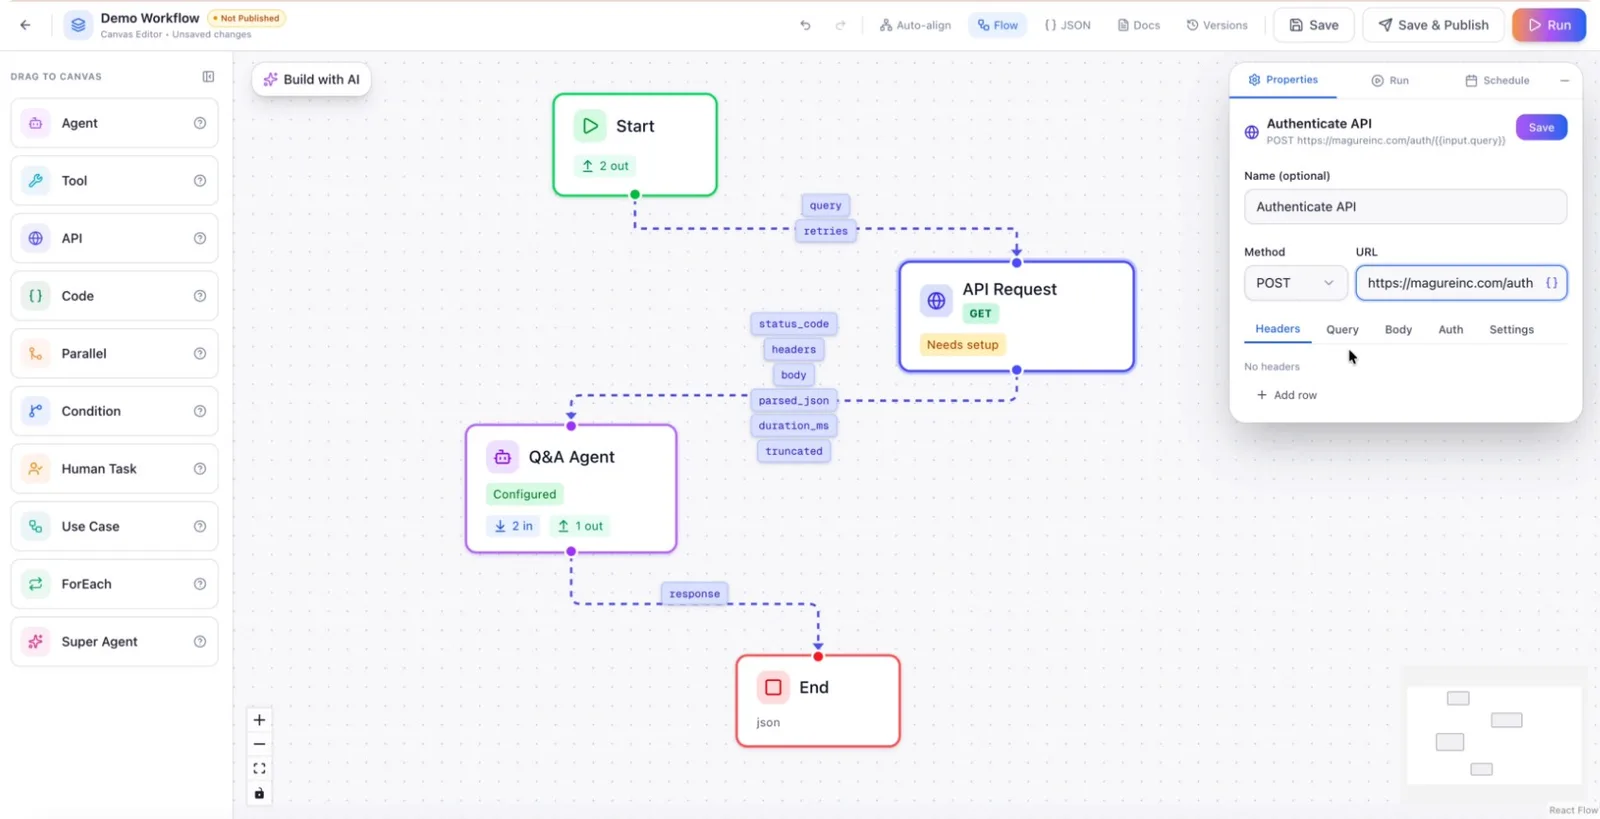This screenshot has width=1600, height=819.
Task: Click the Parallel node icon in sidebar
Action: [x=36, y=353]
